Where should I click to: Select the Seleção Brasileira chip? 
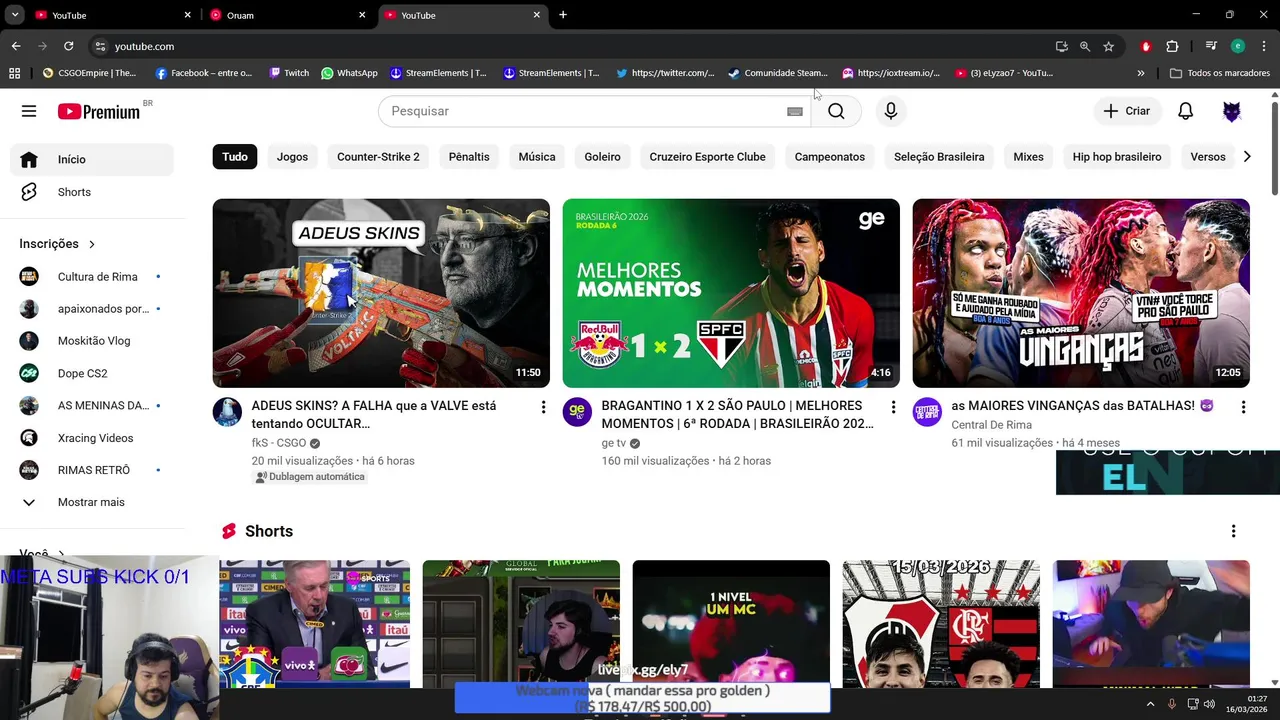pyautogui.click(x=939, y=157)
